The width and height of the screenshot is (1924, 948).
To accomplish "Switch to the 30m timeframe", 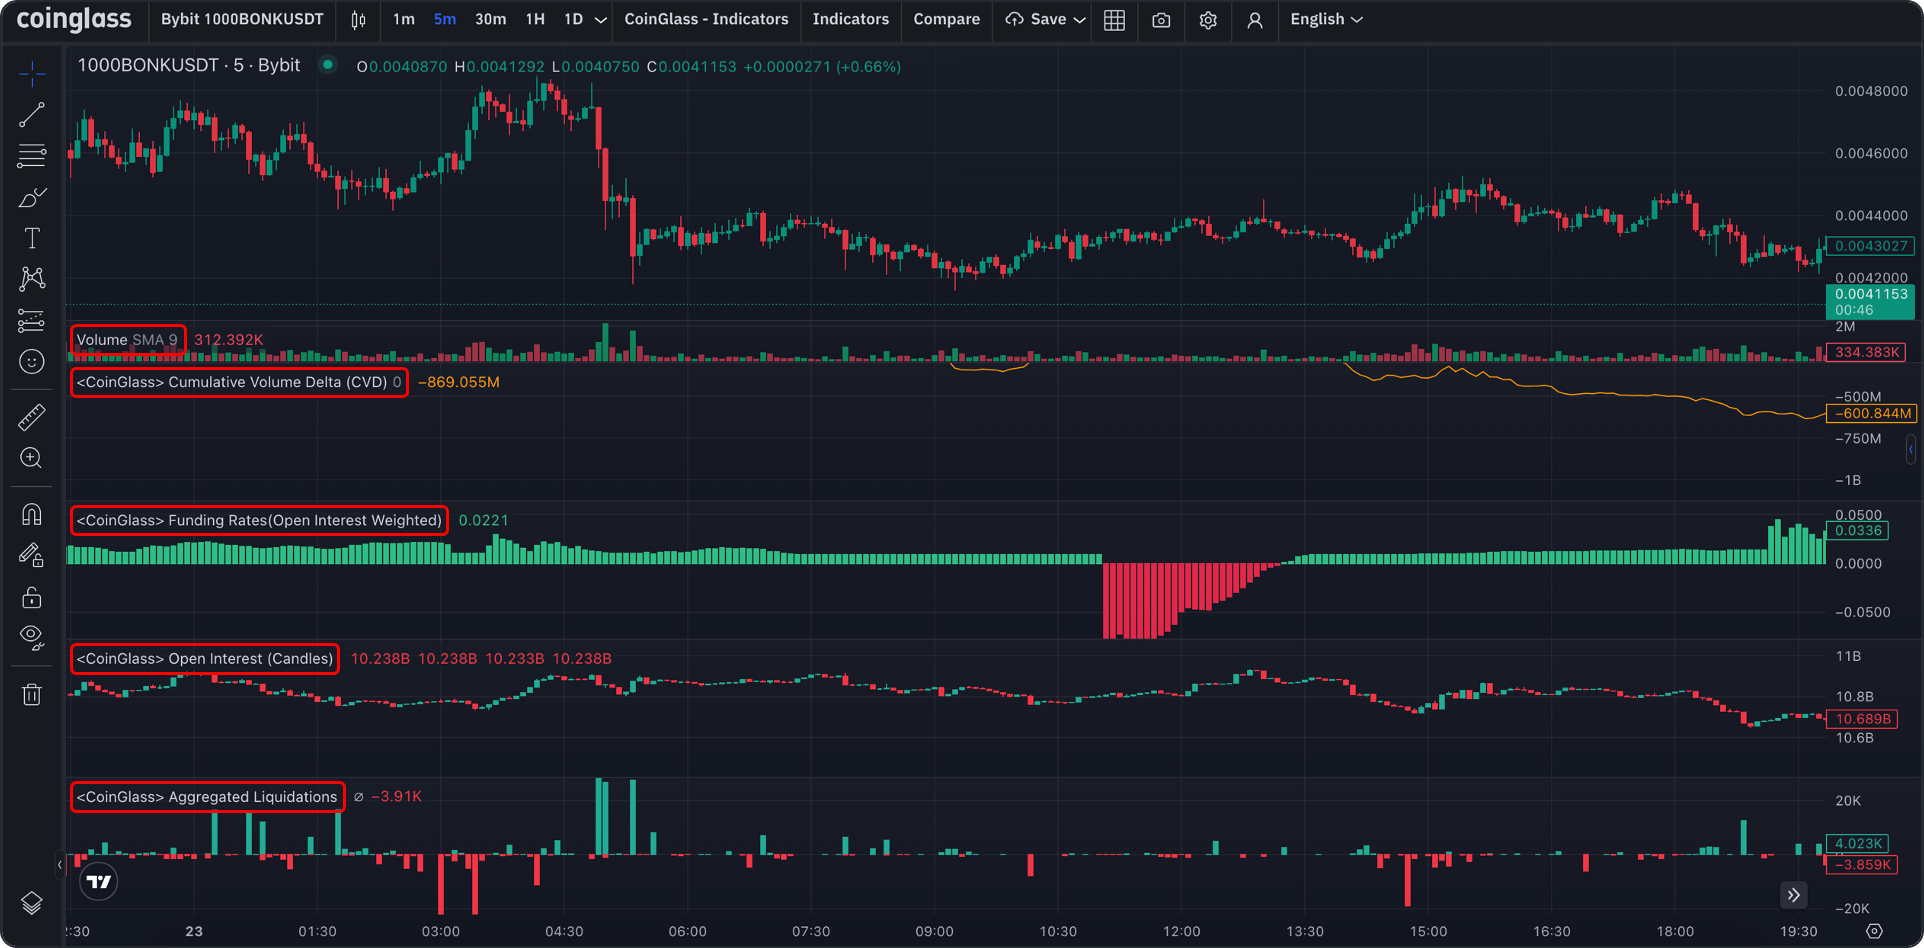I will pos(490,19).
